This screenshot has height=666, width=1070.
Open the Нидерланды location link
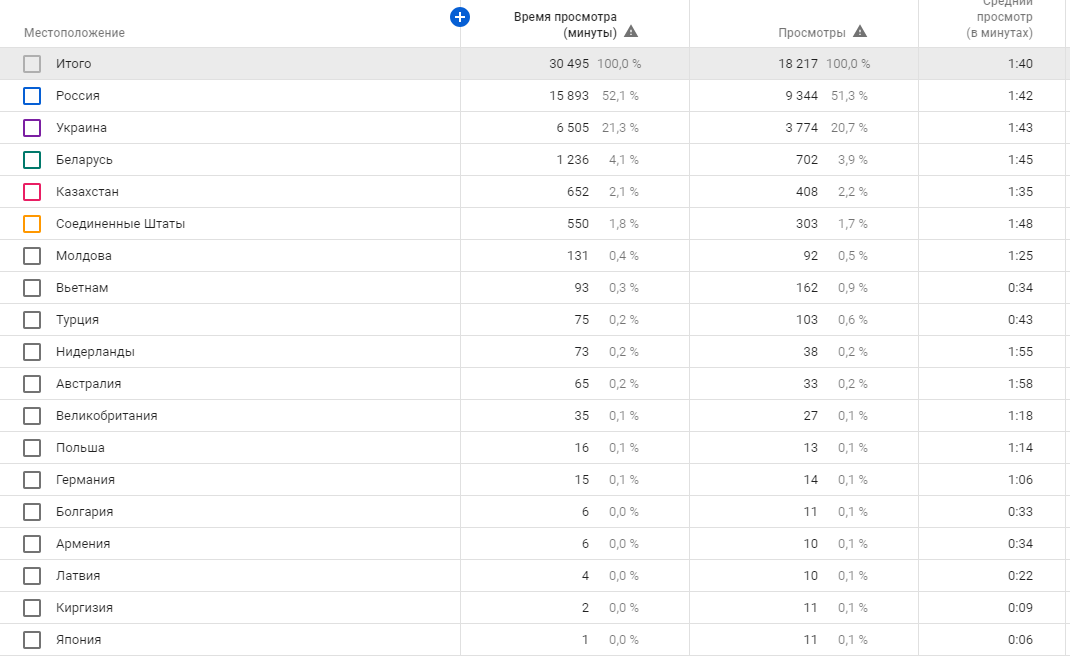95,352
